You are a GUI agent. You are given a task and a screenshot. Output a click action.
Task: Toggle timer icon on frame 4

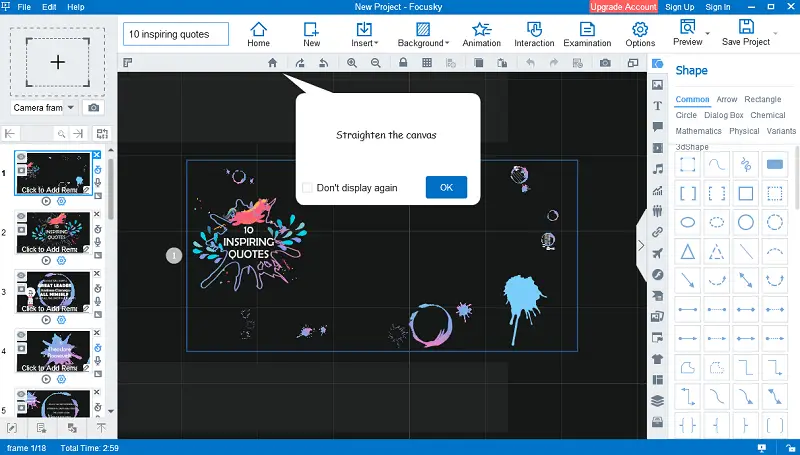pyautogui.click(x=97, y=348)
